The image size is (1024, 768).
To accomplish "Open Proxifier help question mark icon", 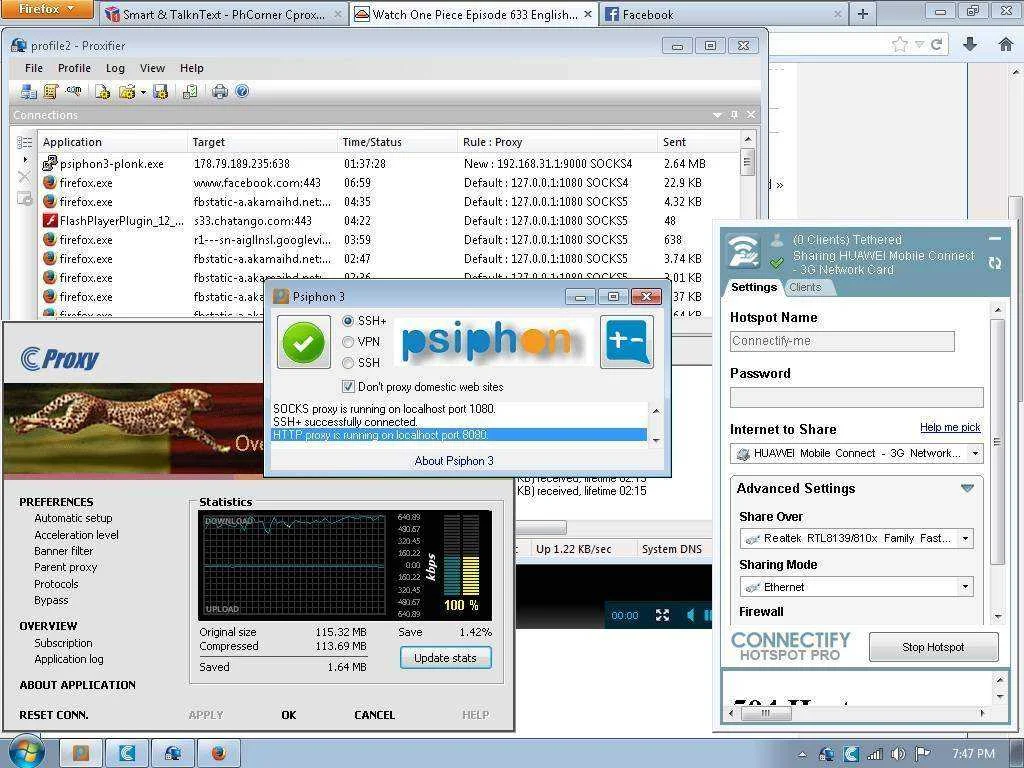I will pos(242,91).
